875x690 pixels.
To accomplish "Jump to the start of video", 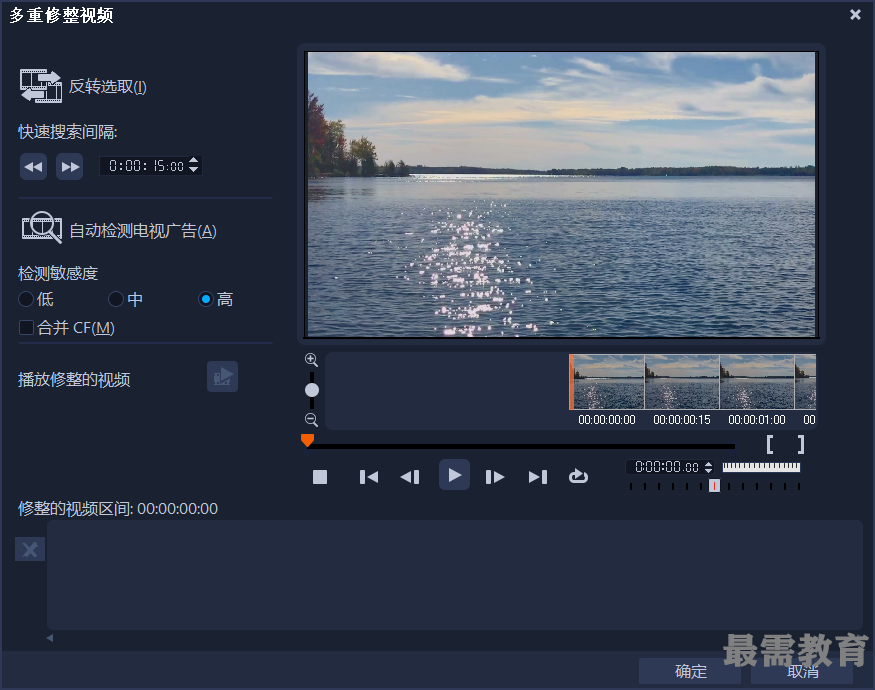I will [369, 477].
